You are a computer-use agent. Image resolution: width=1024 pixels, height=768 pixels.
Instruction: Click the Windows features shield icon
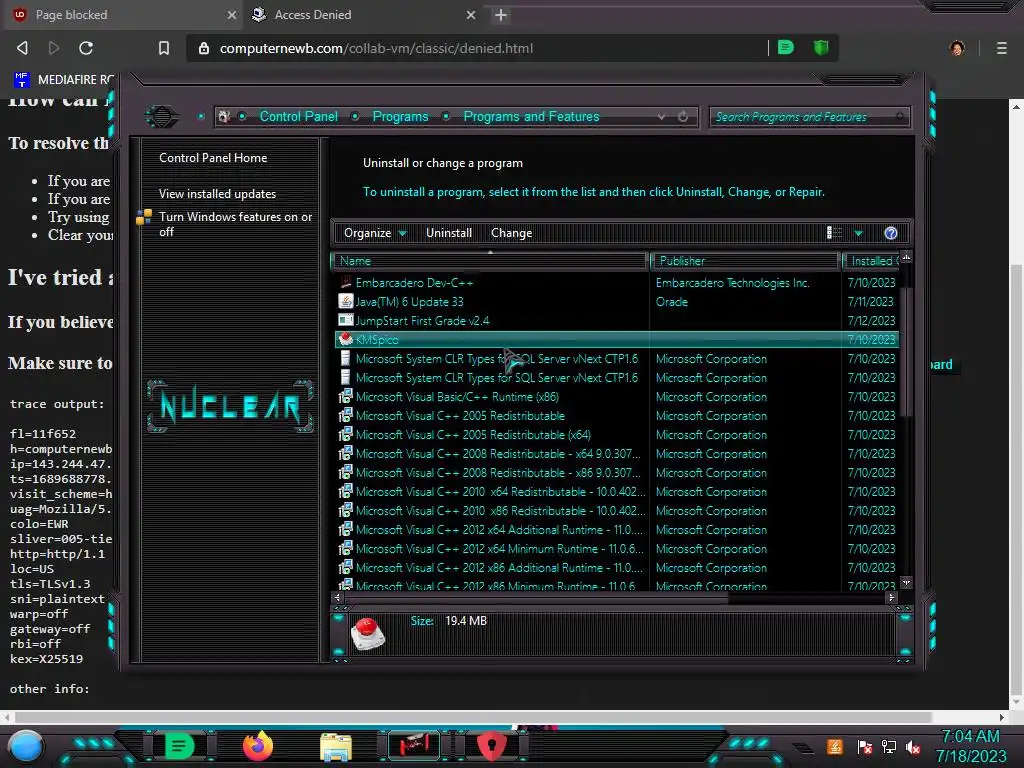pos(144,217)
